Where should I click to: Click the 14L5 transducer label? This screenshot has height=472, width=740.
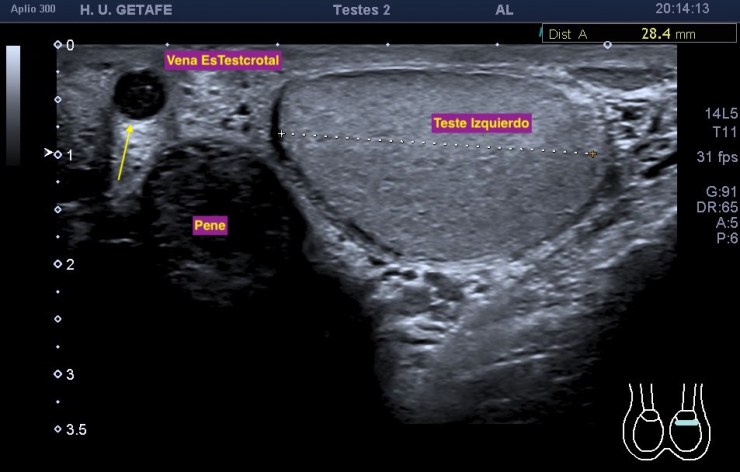coord(721,115)
